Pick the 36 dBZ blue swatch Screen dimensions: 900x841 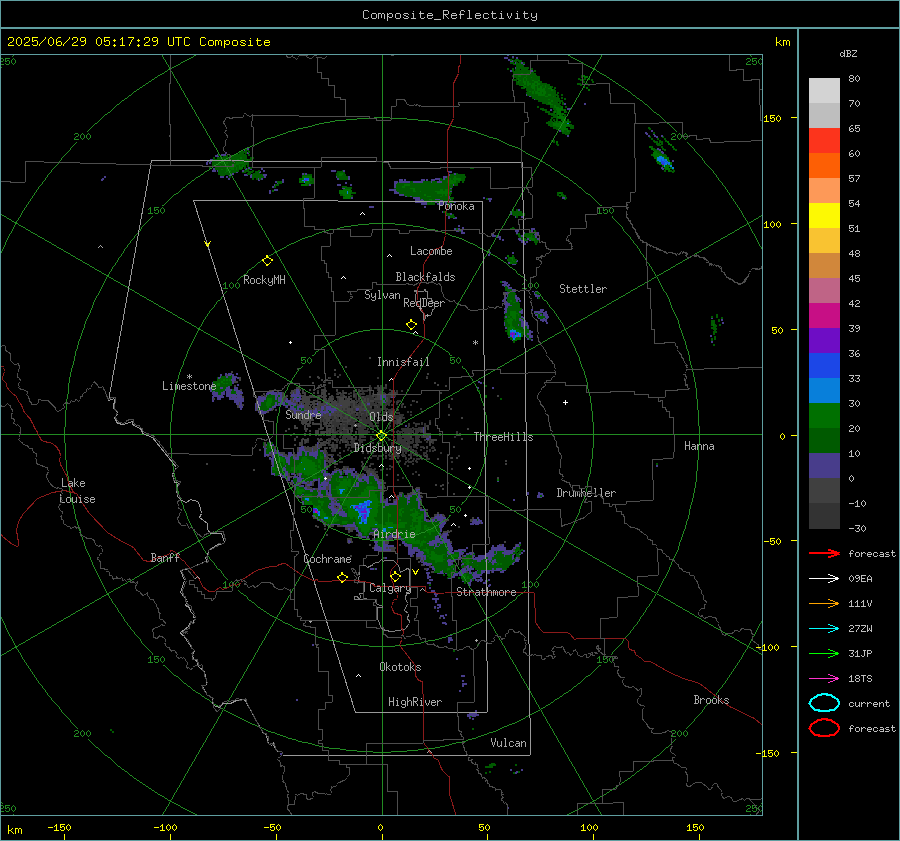(x=824, y=365)
